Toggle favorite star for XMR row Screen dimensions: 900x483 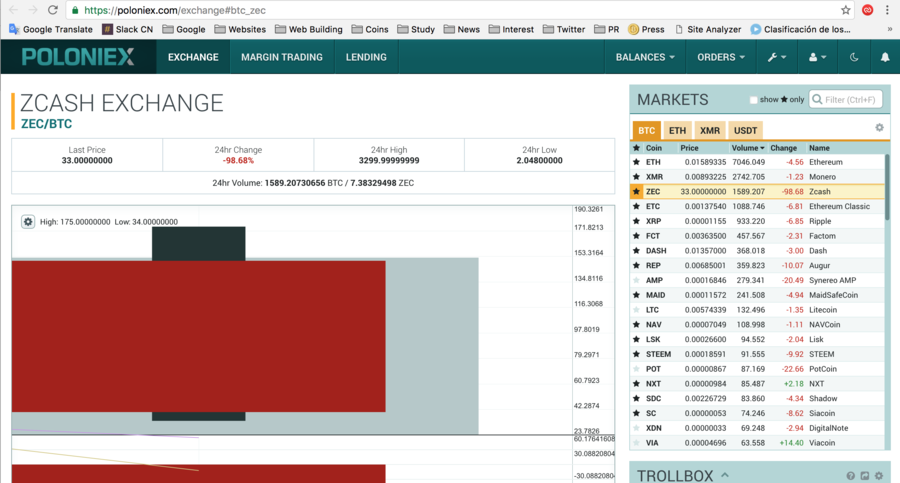636,177
